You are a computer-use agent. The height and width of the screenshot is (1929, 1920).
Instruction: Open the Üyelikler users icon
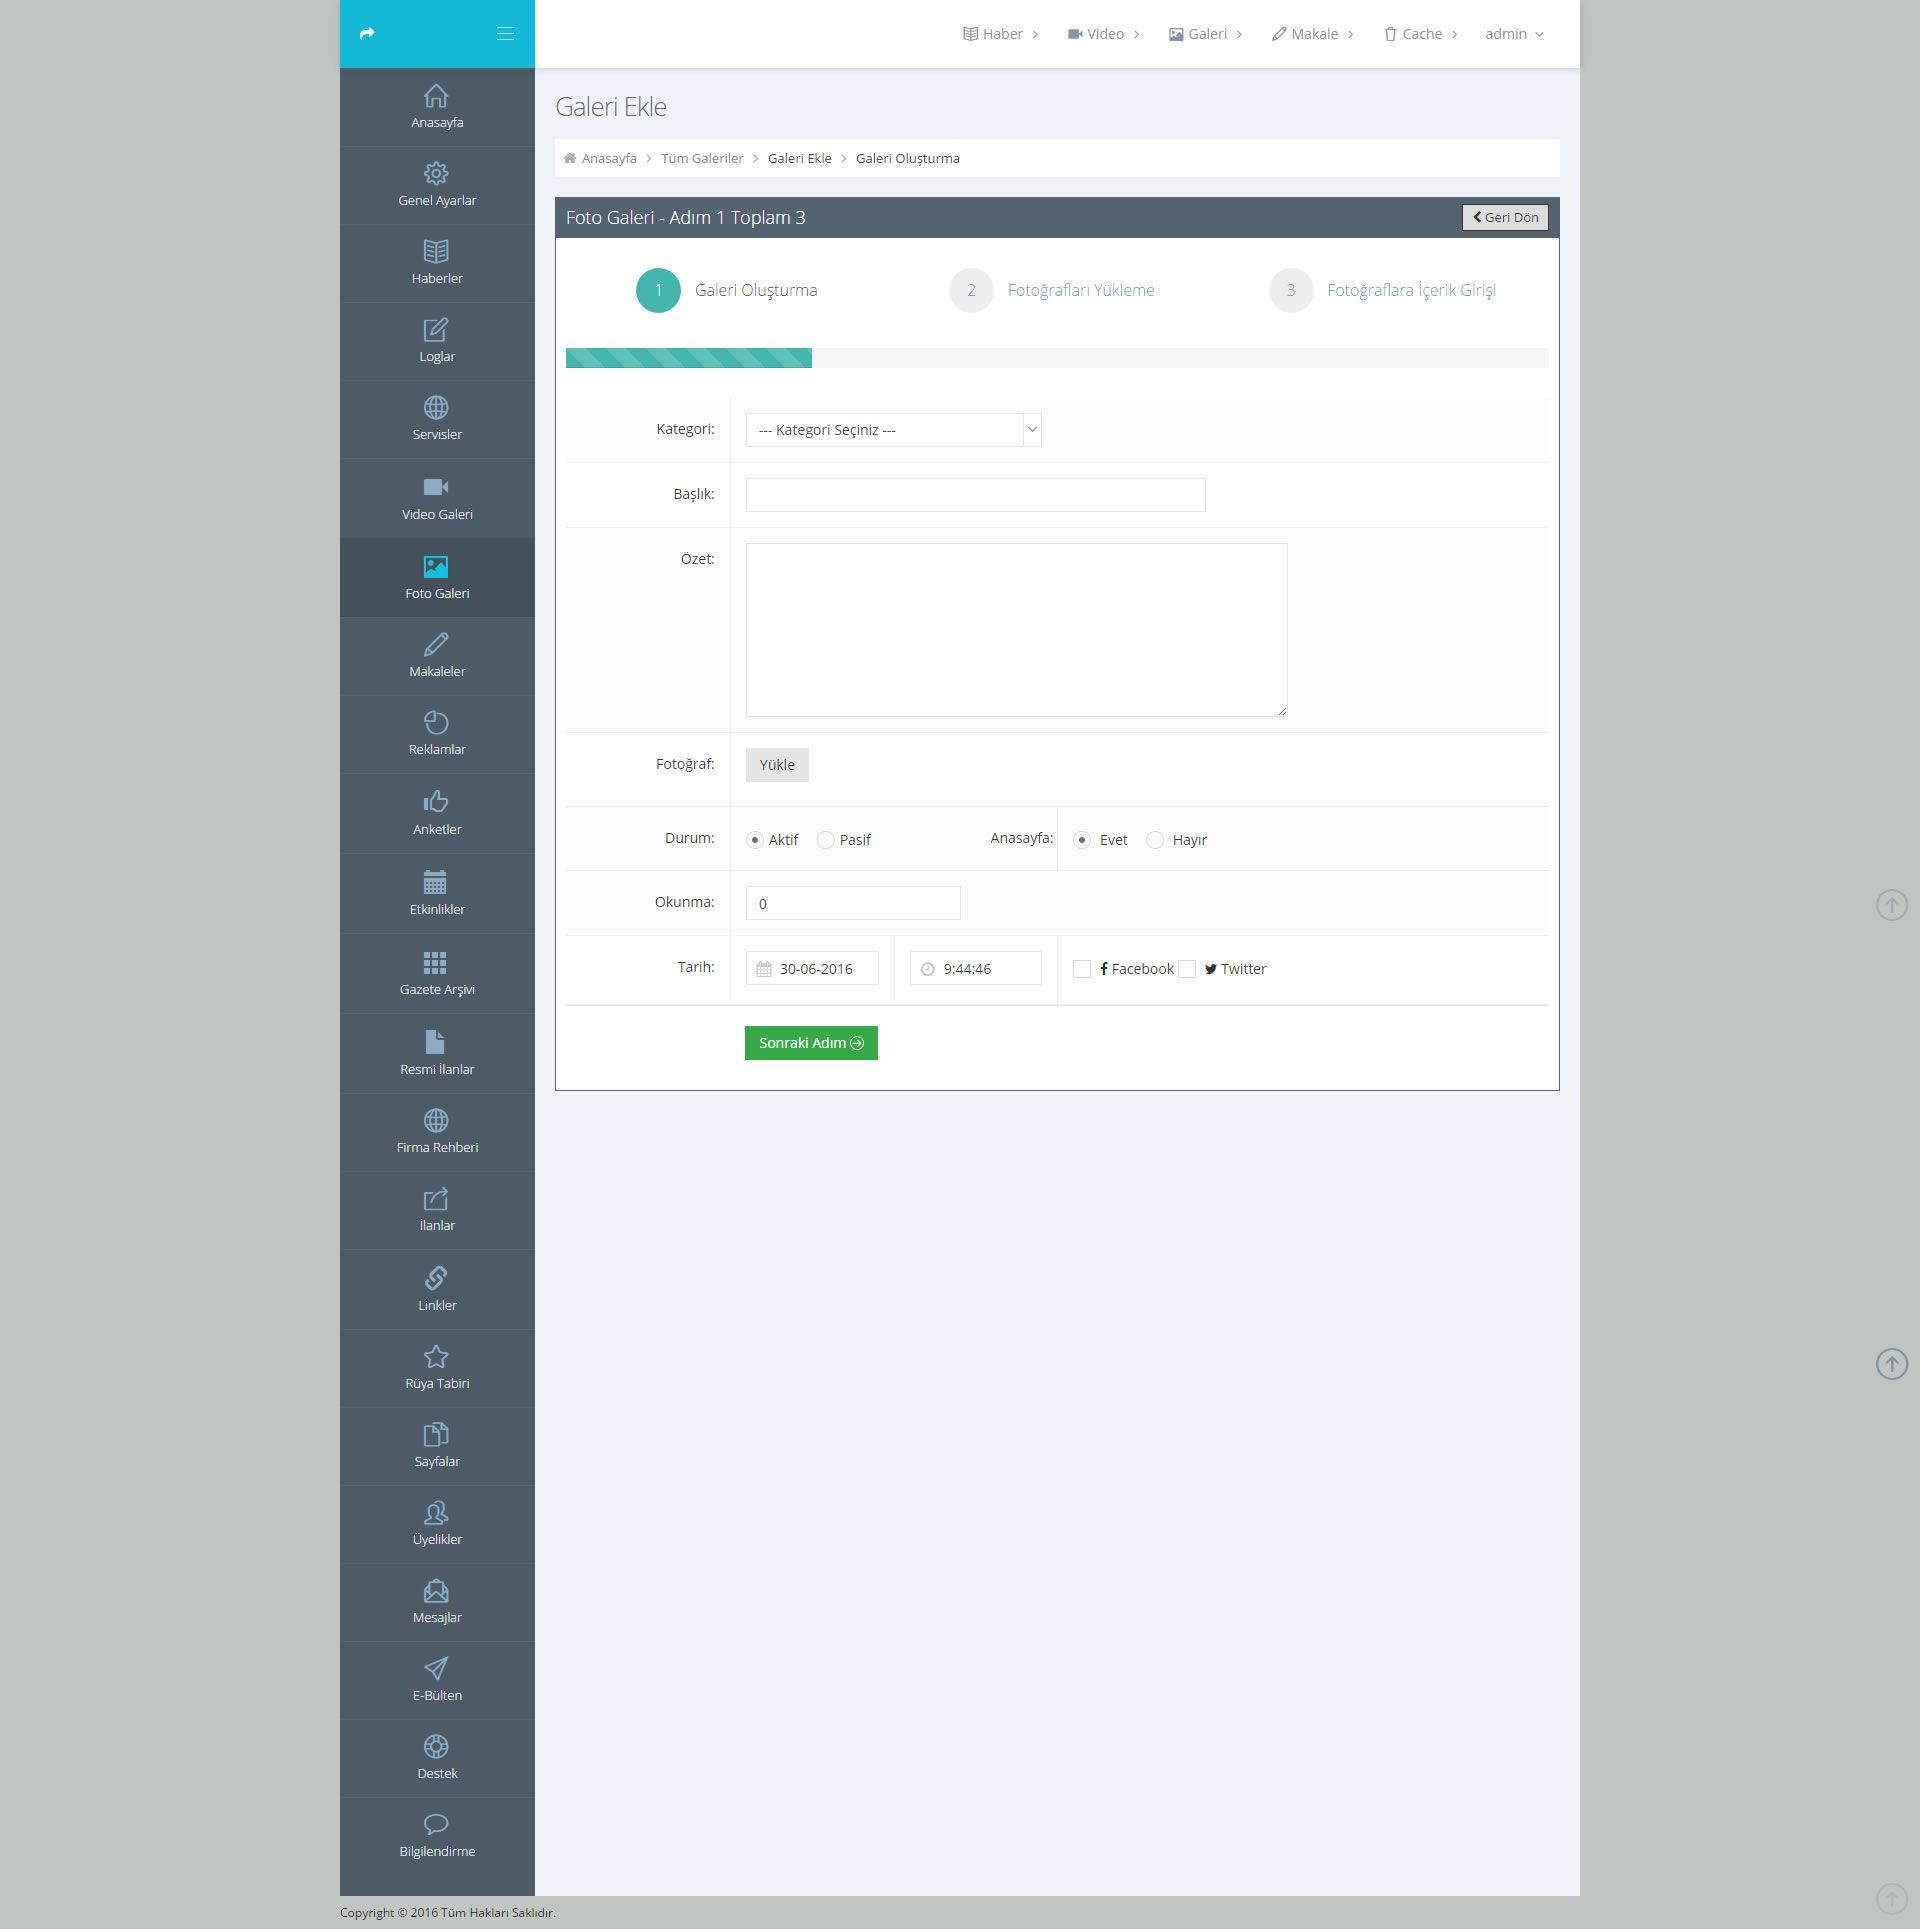pyautogui.click(x=436, y=1513)
